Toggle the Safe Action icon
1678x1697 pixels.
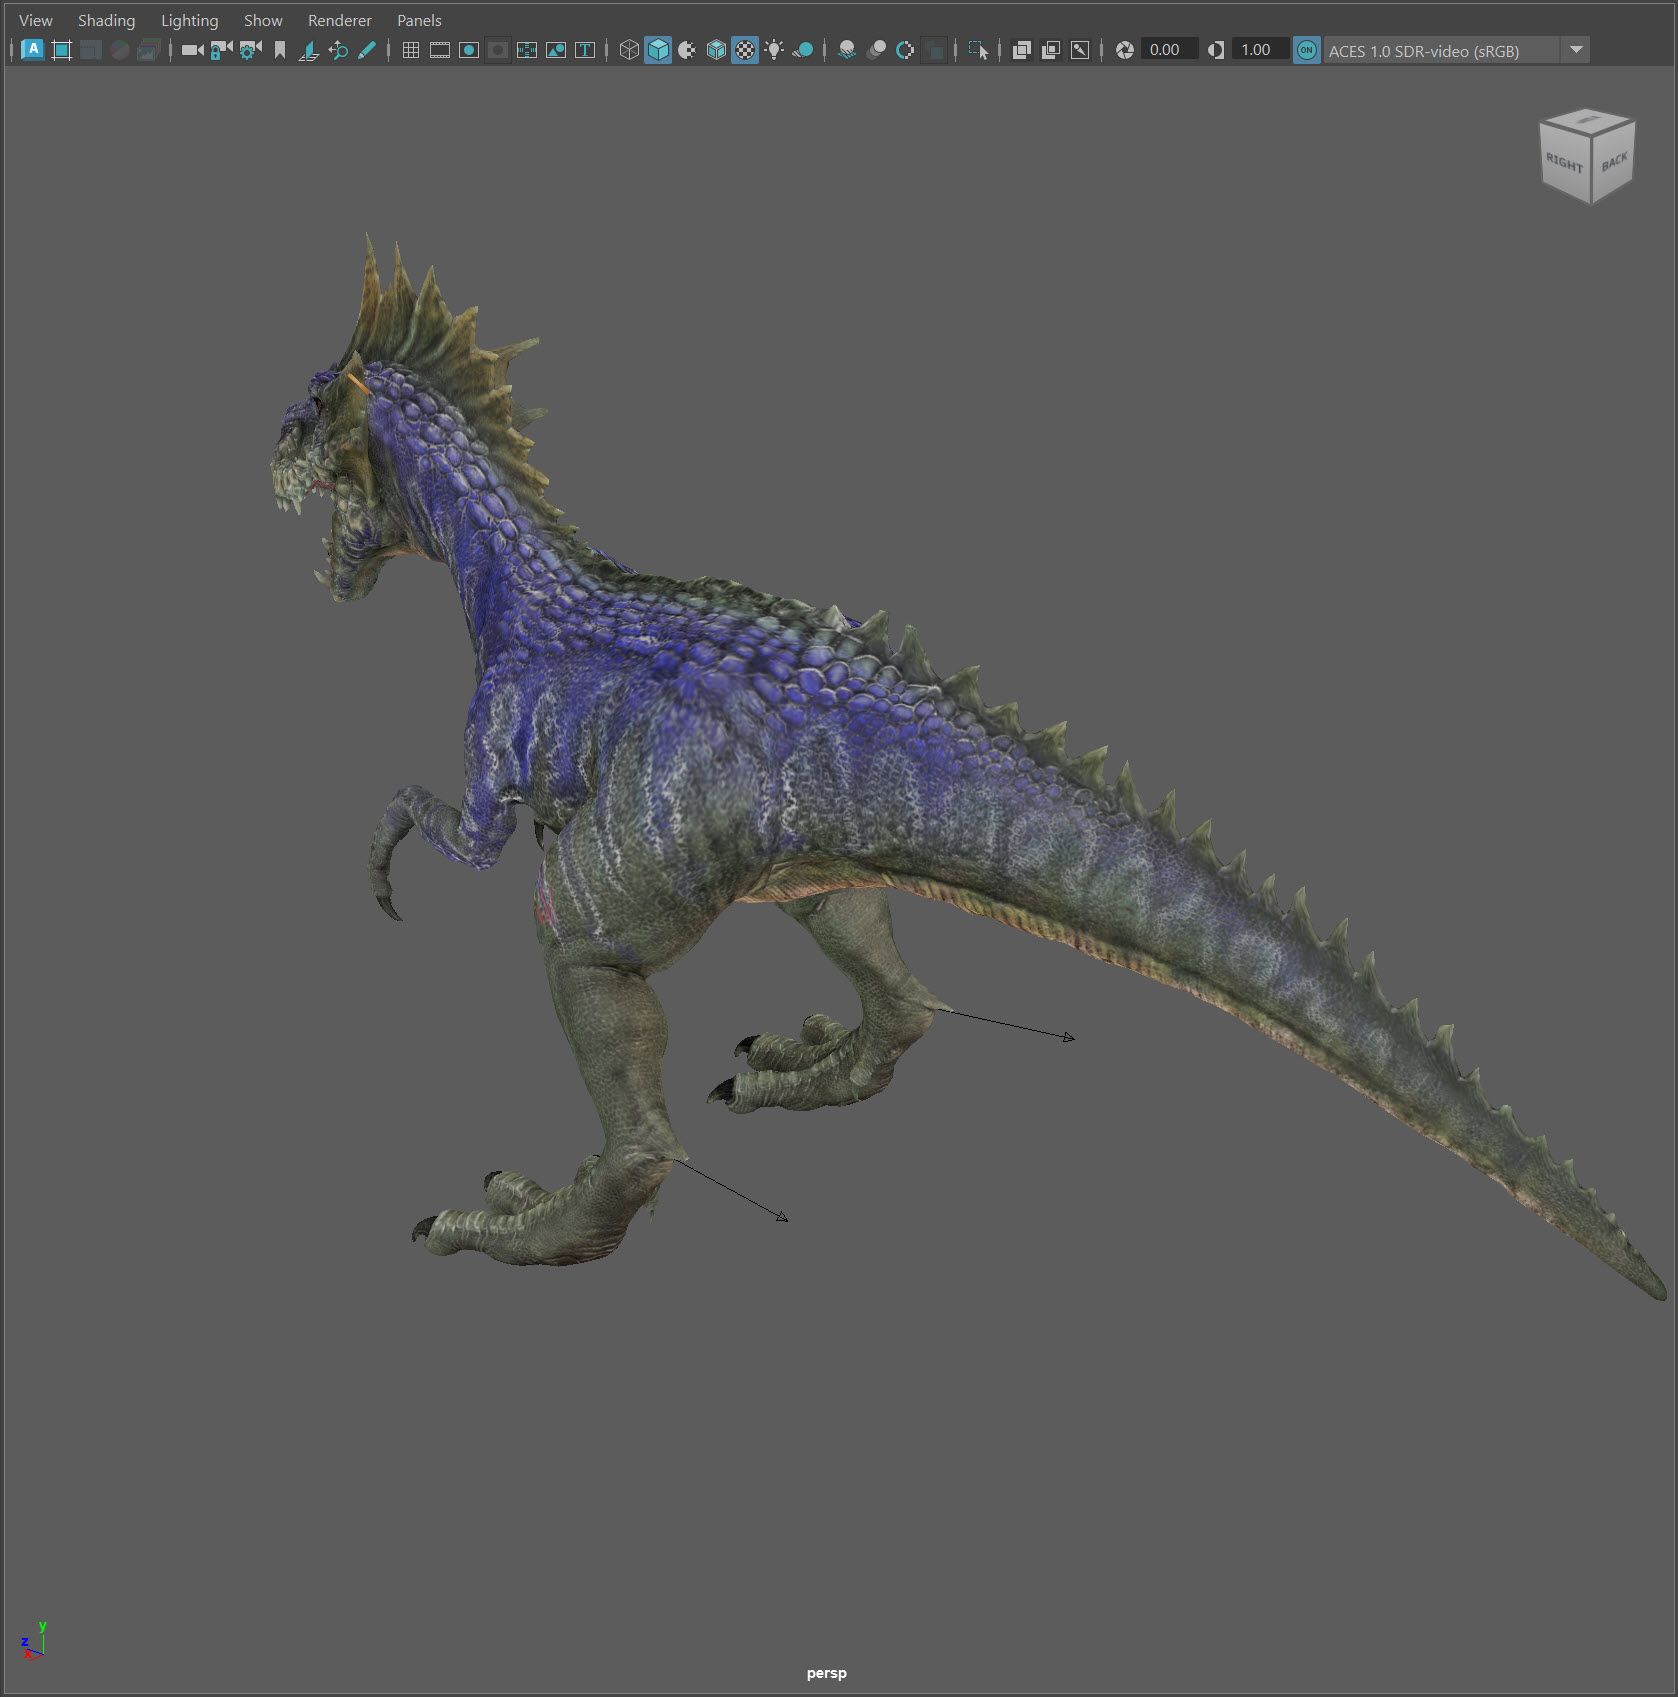pyautogui.click(x=556, y=50)
